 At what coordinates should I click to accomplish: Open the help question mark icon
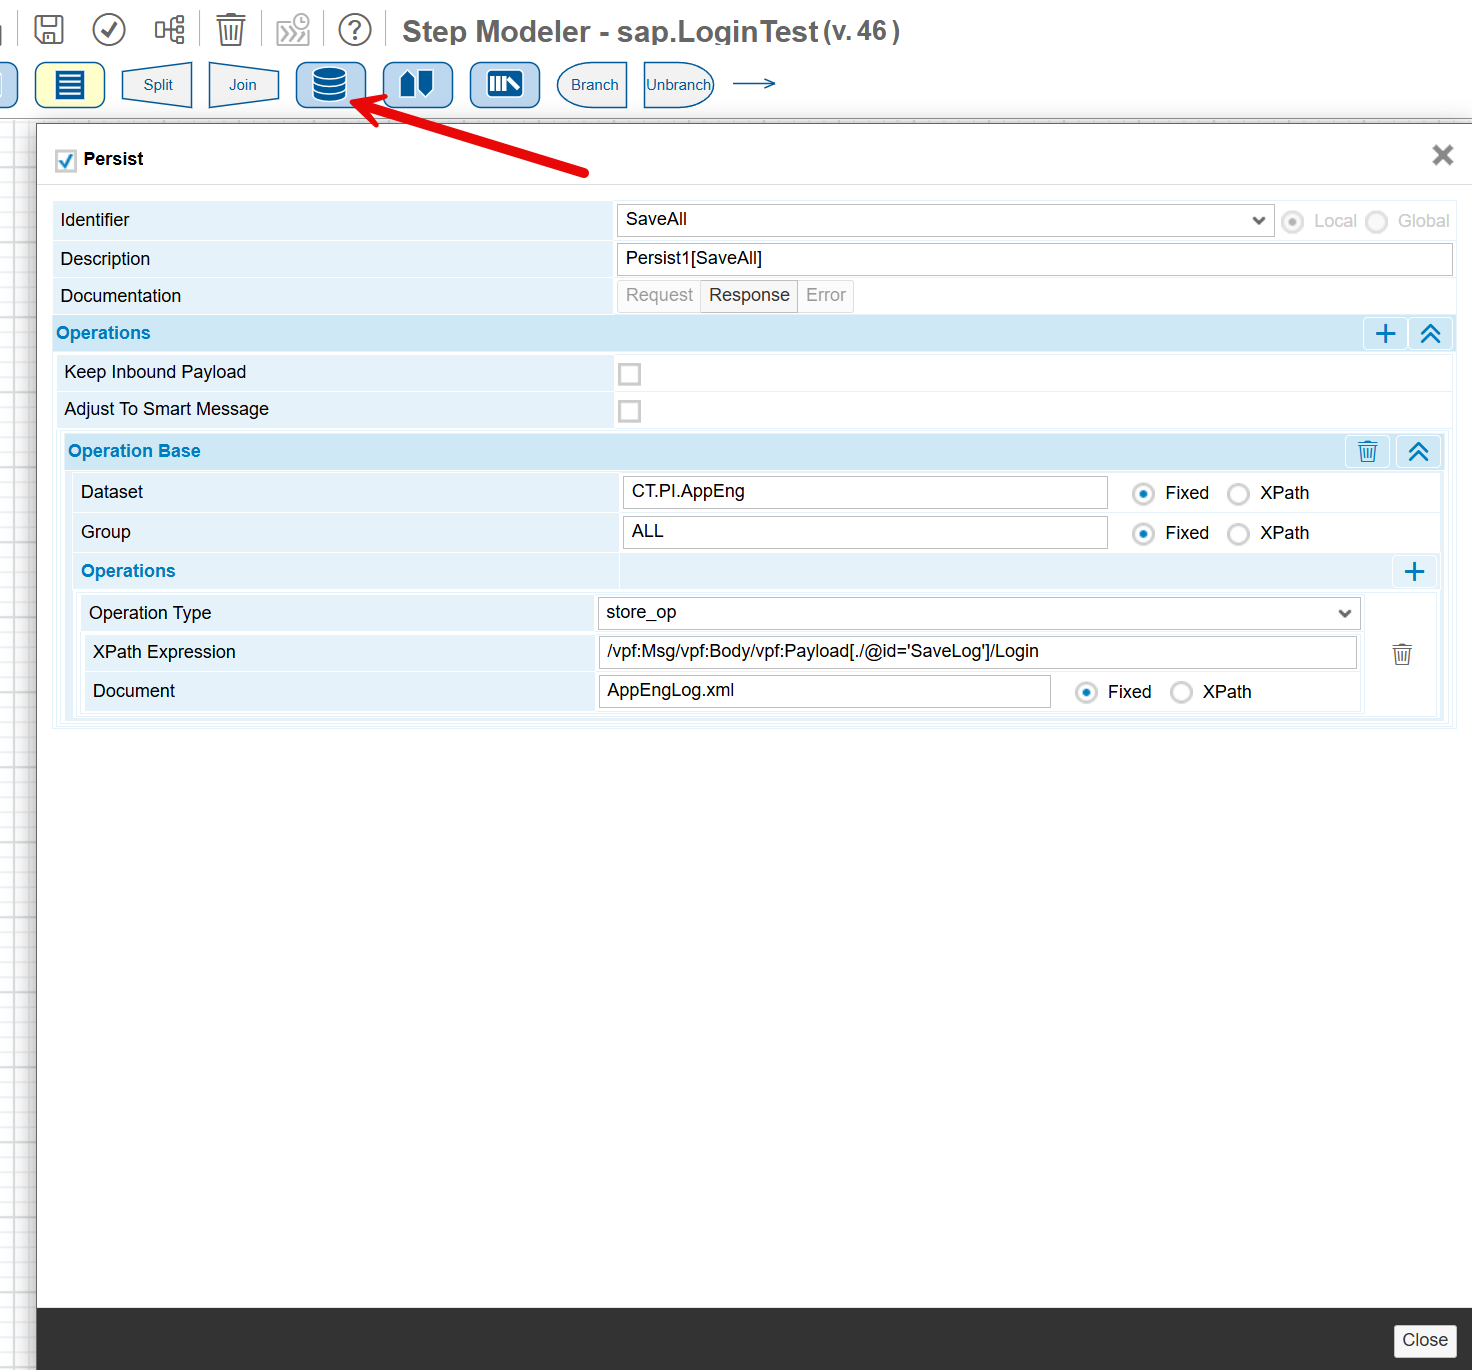click(355, 30)
